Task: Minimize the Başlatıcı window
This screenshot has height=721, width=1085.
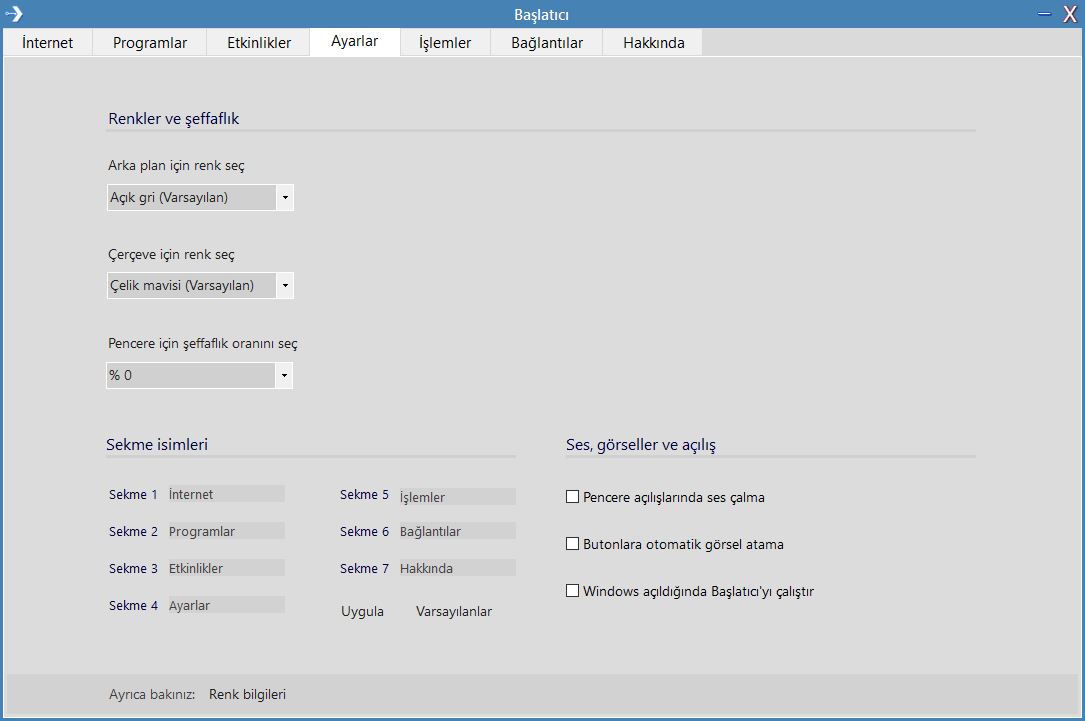Action: click(1044, 14)
